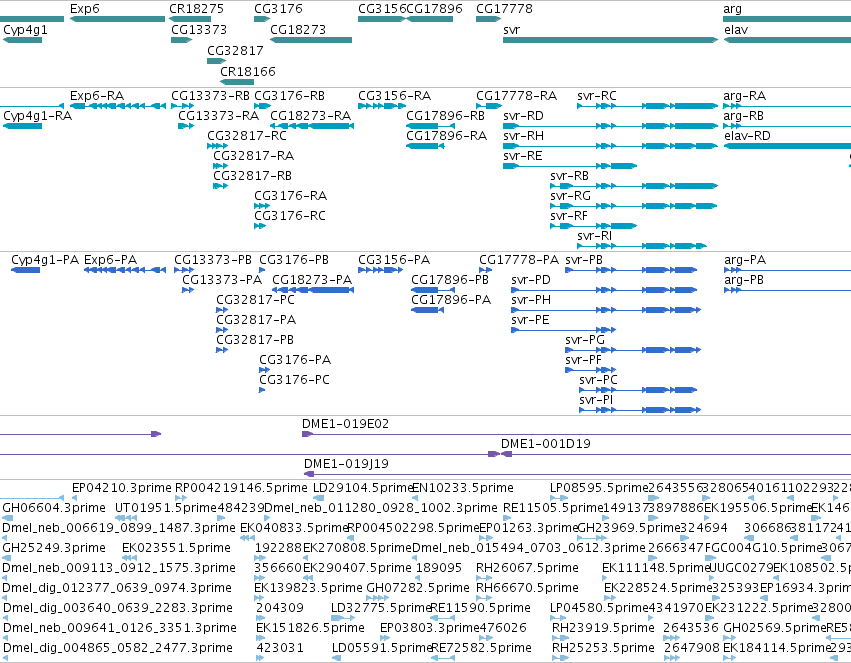This screenshot has width=851, height=663.
Task: Select the CG18273-PA protein label
Action: click(312, 280)
